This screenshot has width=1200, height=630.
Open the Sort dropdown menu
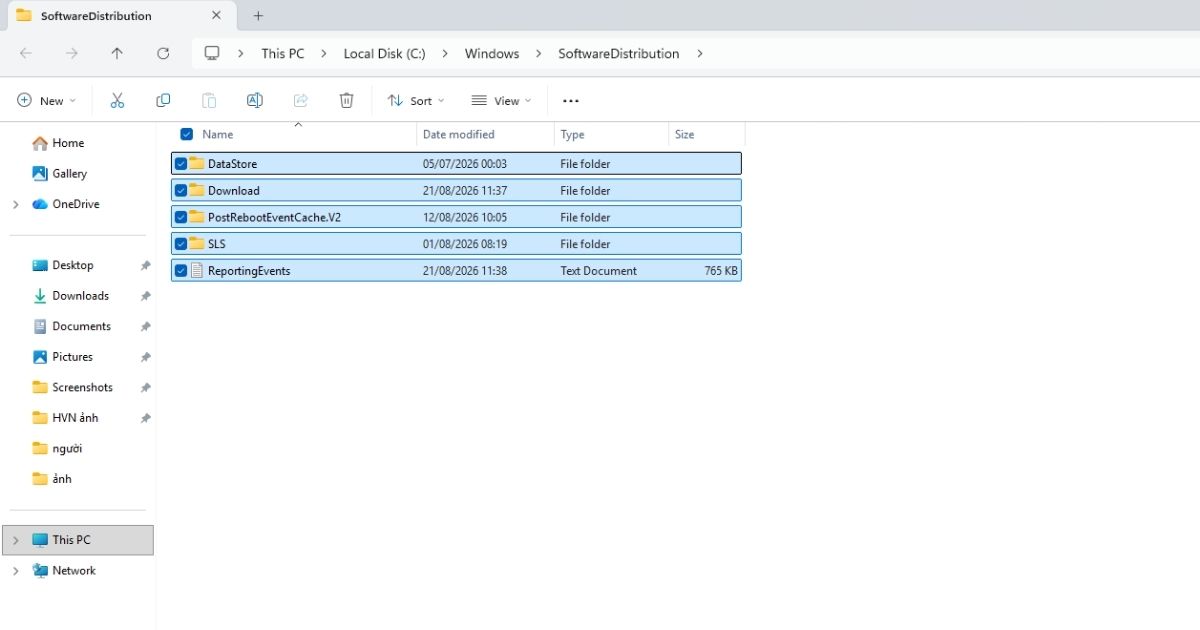(x=416, y=101)
